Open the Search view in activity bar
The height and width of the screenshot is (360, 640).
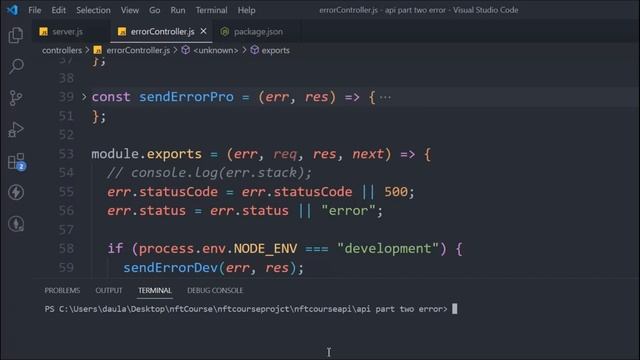(16, 66)
